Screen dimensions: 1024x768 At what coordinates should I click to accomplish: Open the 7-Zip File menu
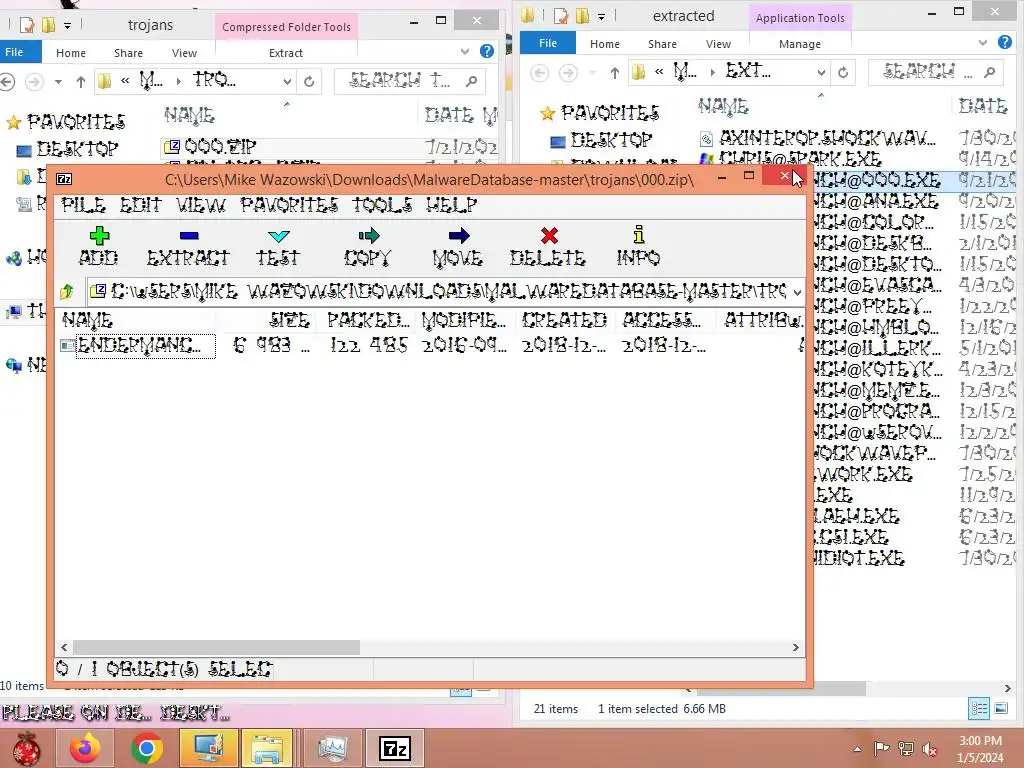[x=84, y=205]
